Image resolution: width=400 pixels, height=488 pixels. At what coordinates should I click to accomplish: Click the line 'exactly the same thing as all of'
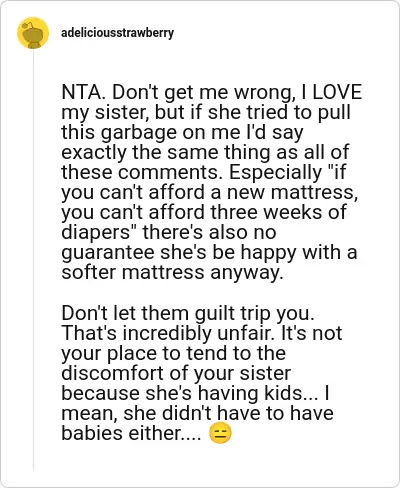point(205,152)
